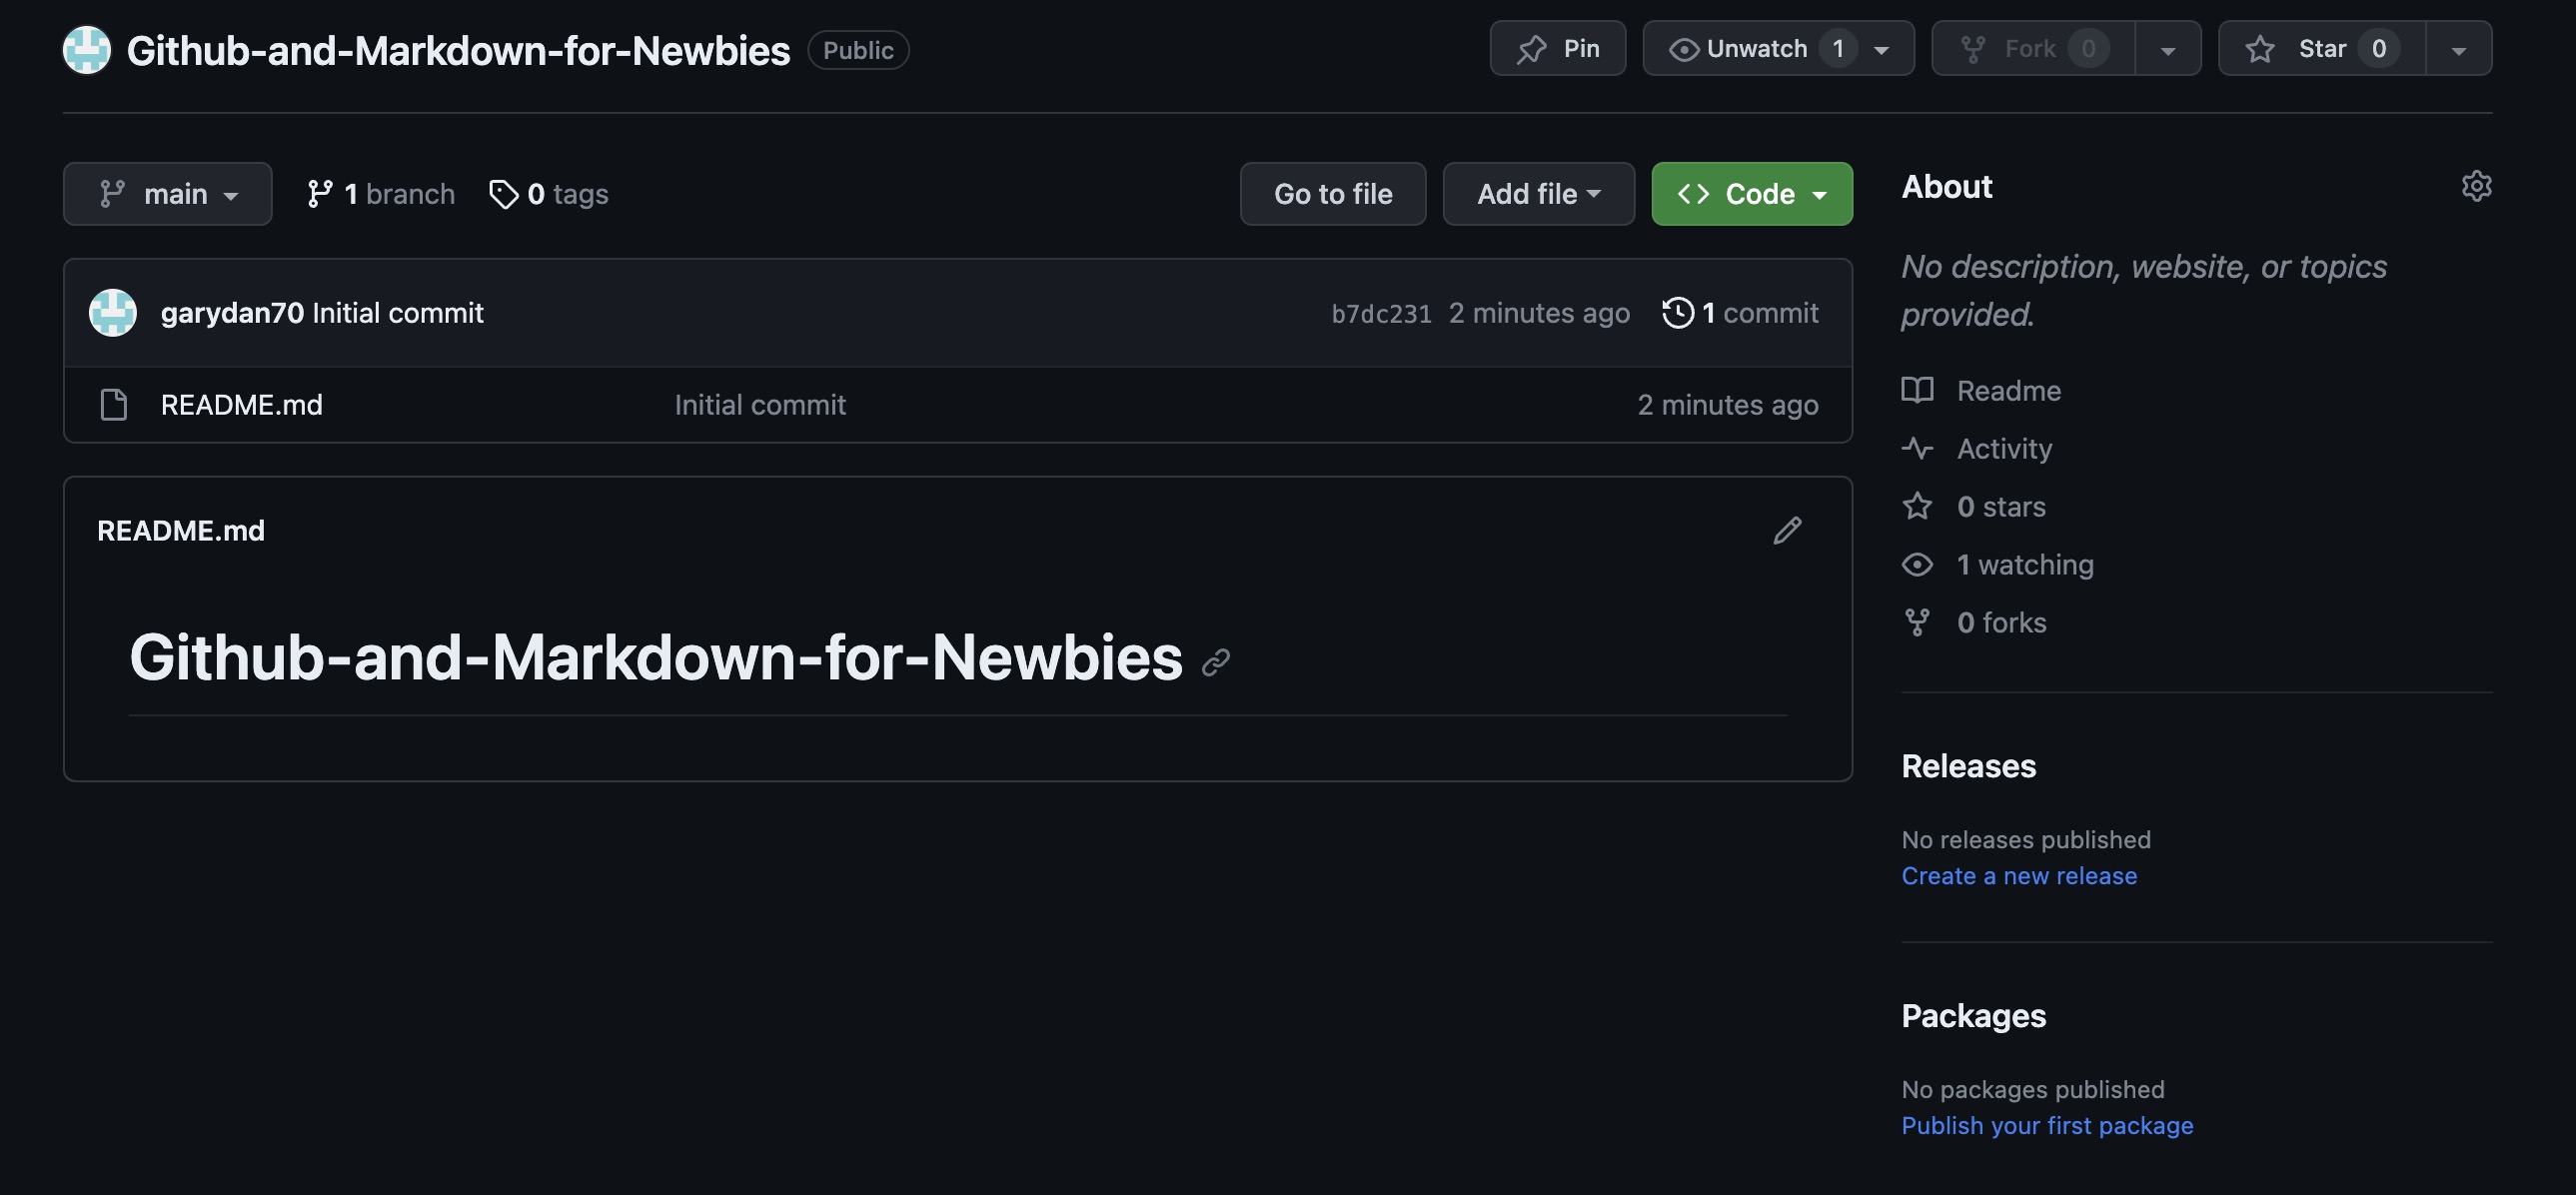The width and height of the screenshot is (2576, 1195).
Task: Click the README.md file icon
Action: 112,404
